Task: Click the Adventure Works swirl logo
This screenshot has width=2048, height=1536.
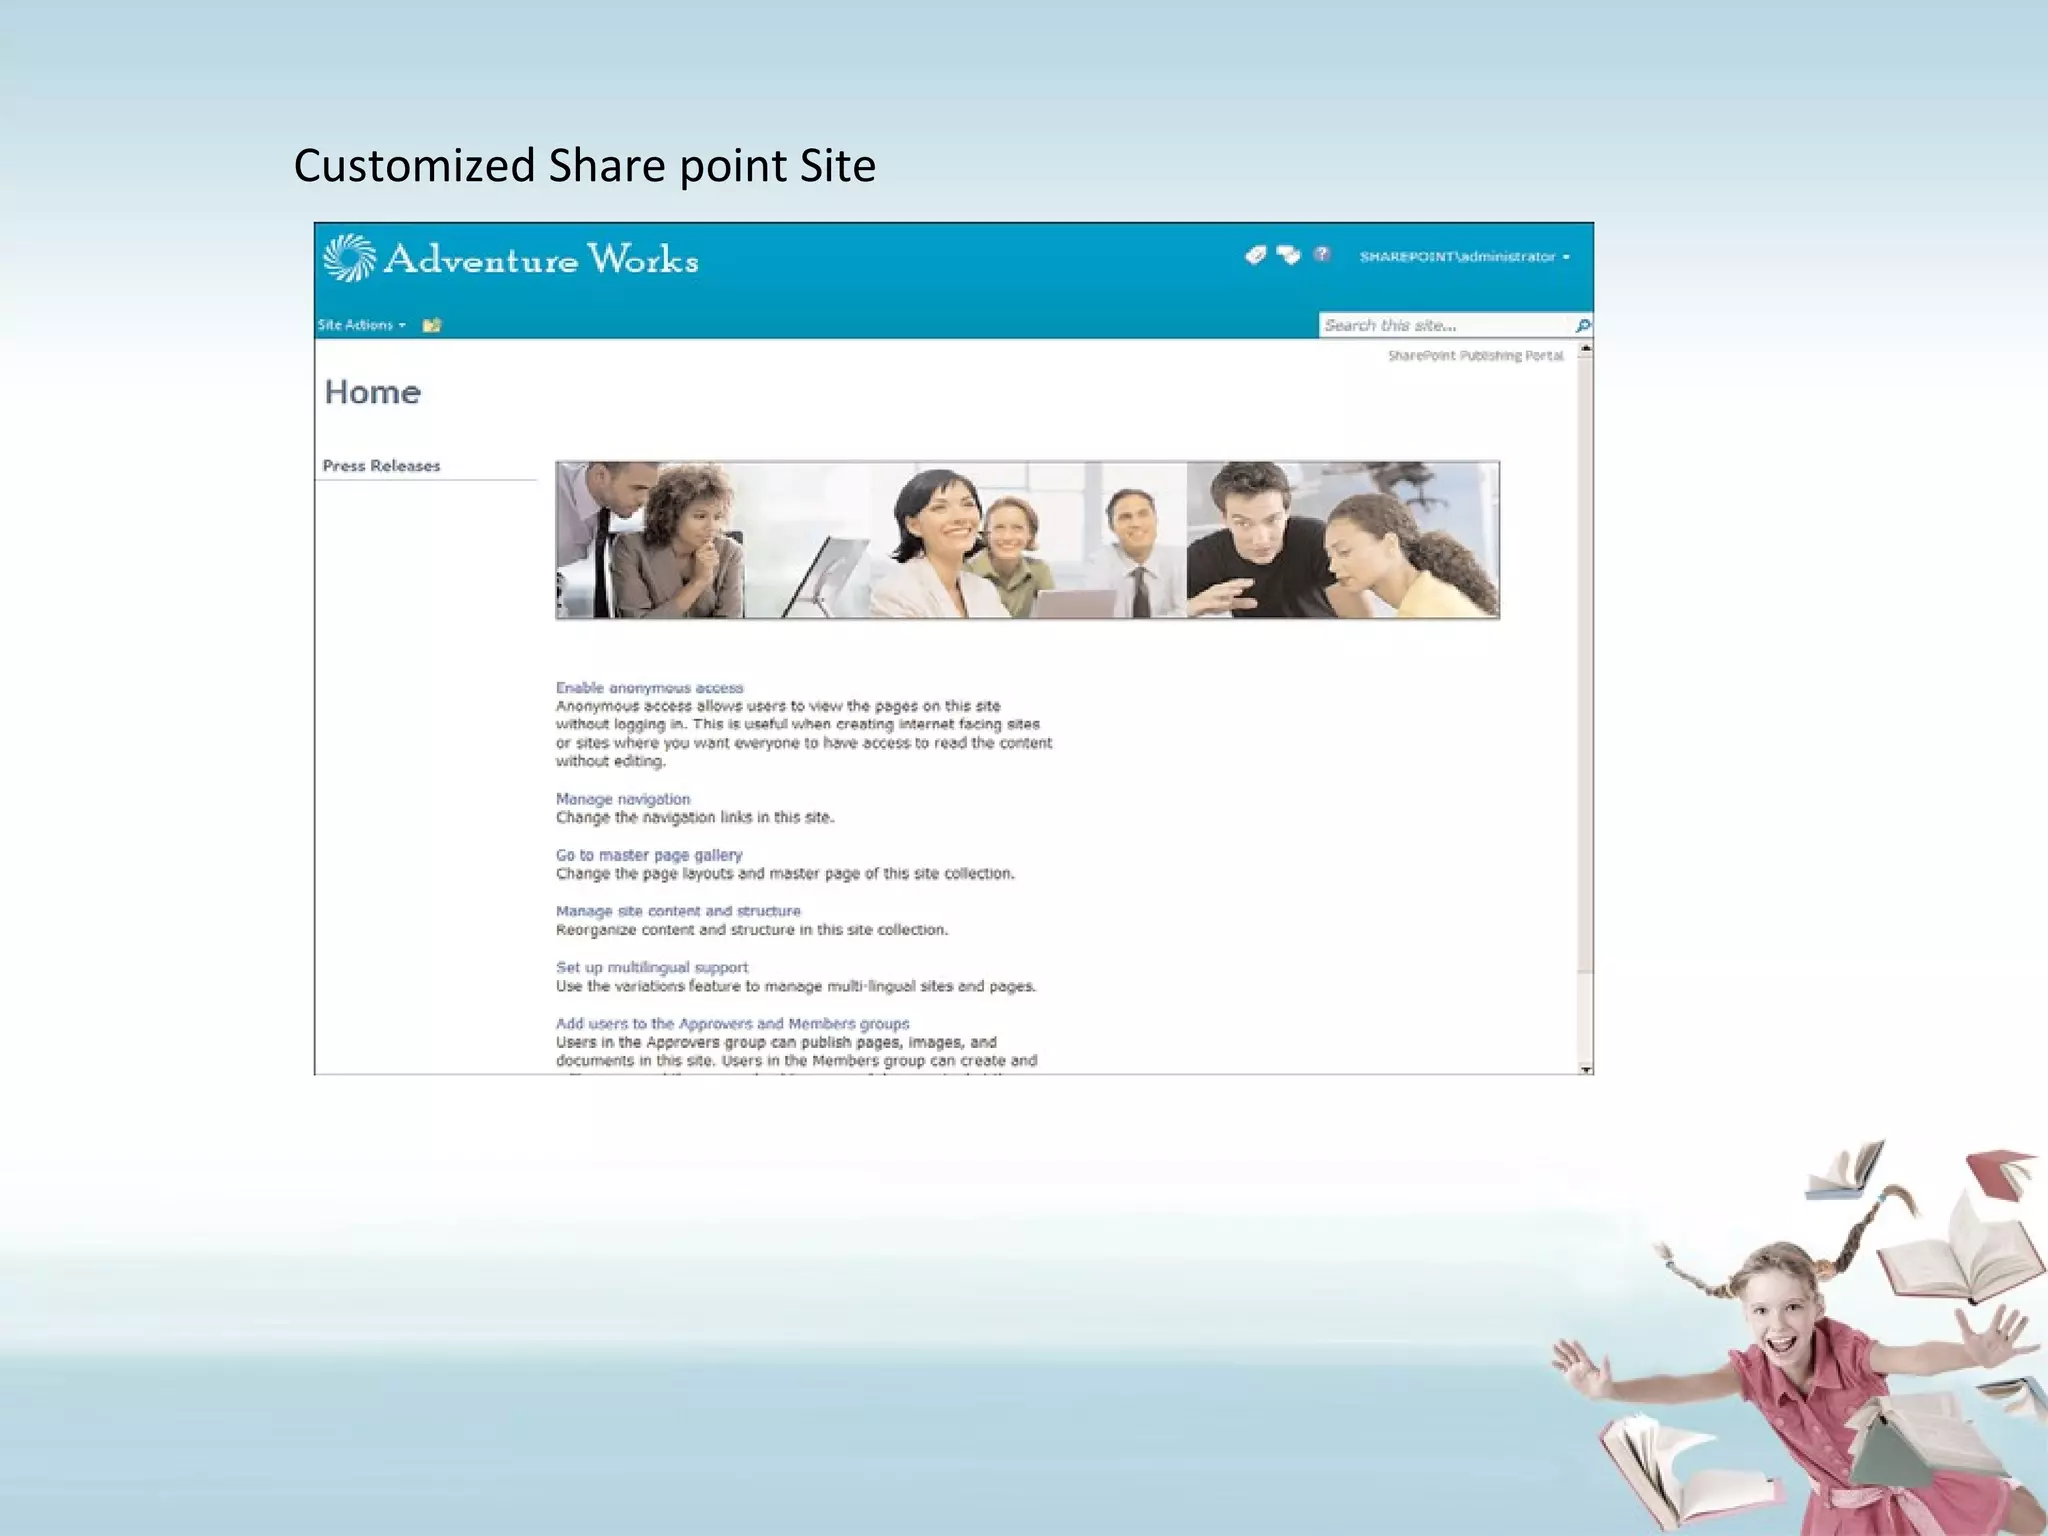Action: coord(350,258)
